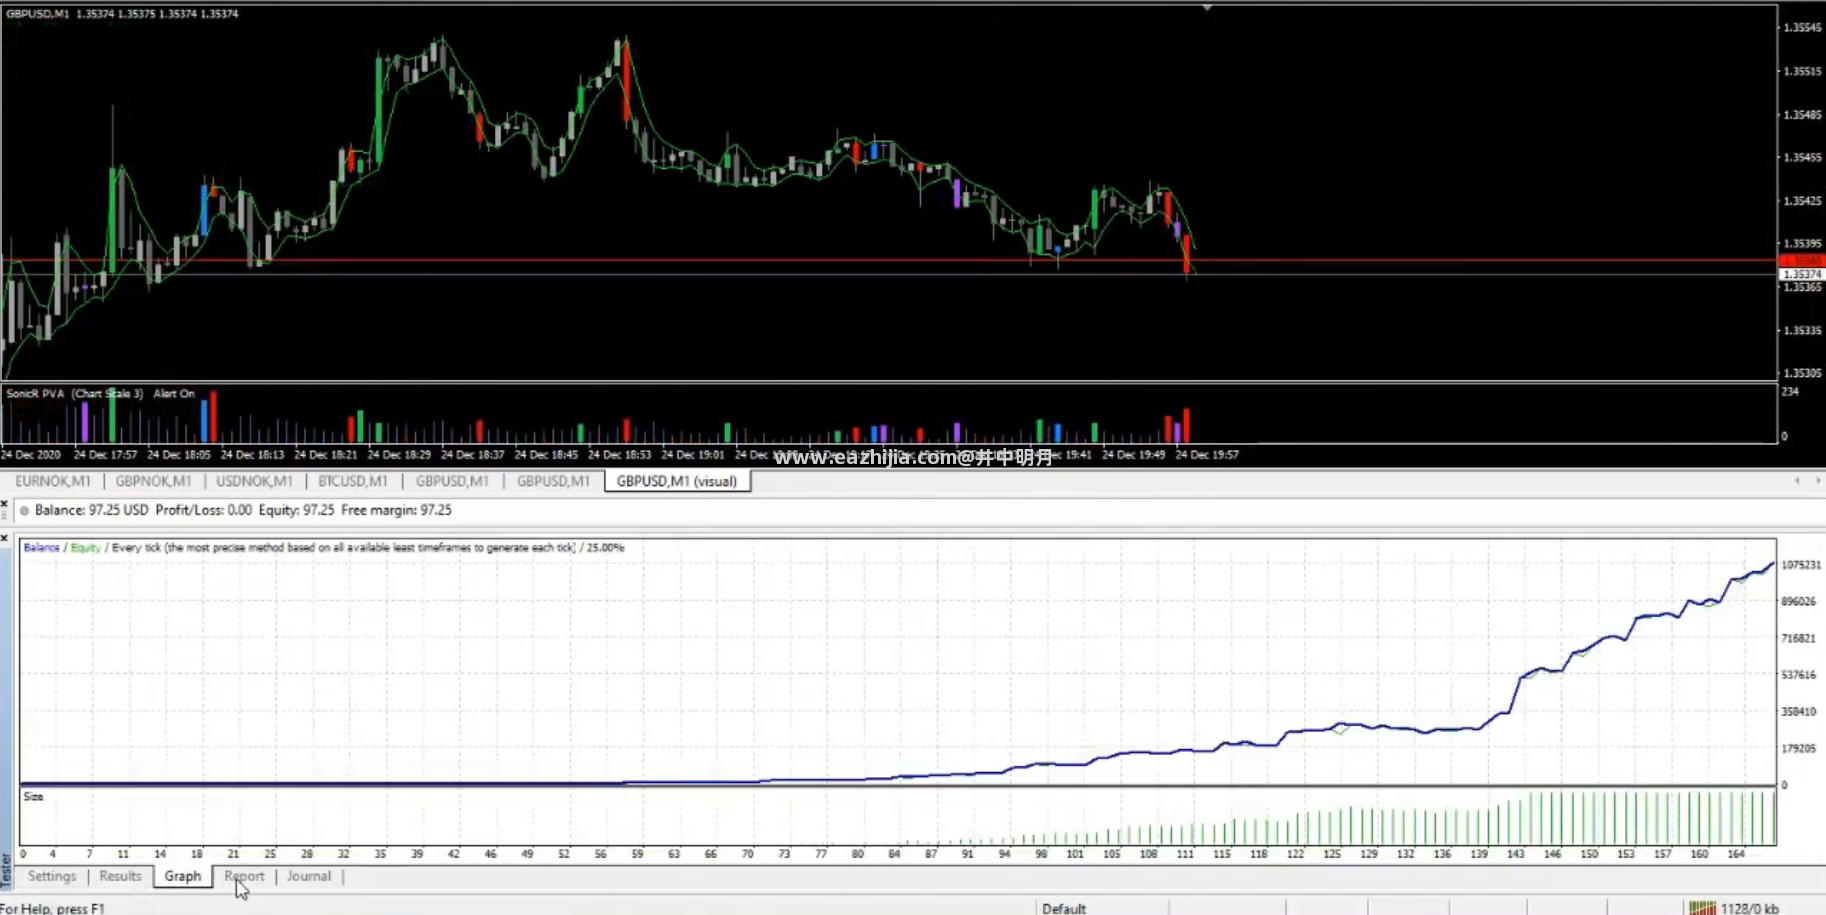
Task: Click the chart shift triangle marker at top
Action: [x=1207, y=8]
